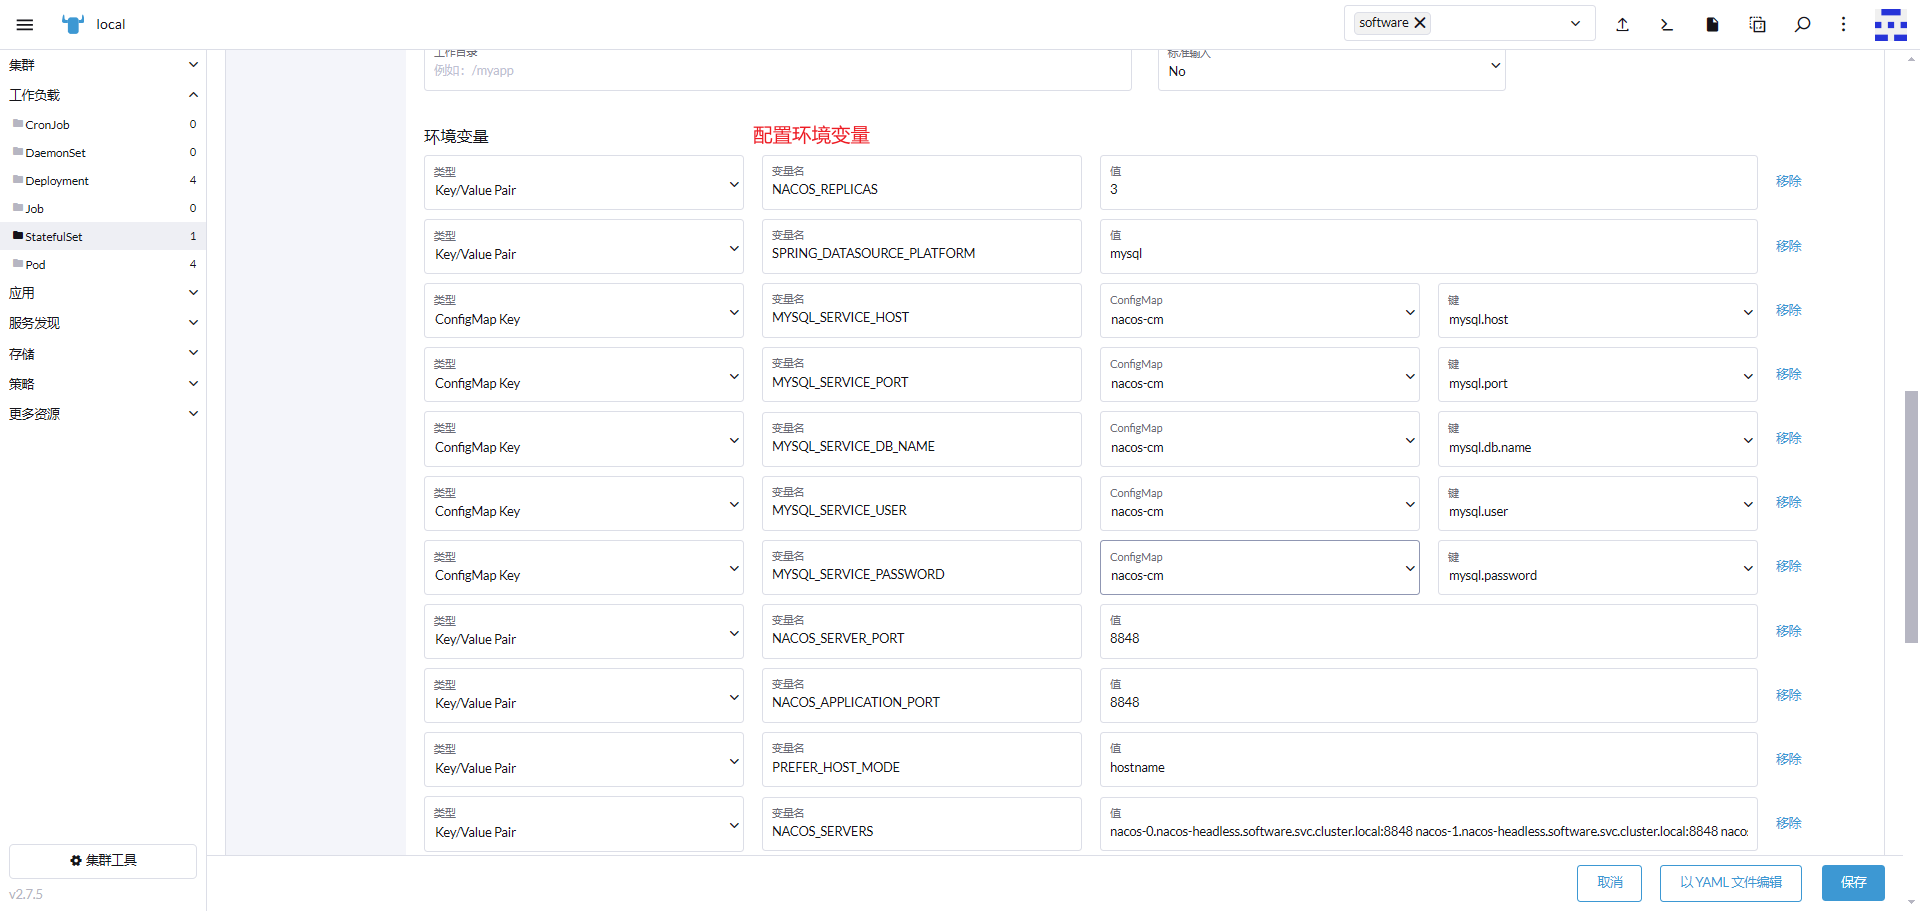Open the three-dot more options menu
1920x911 pixels.
tap(1843, 25)
